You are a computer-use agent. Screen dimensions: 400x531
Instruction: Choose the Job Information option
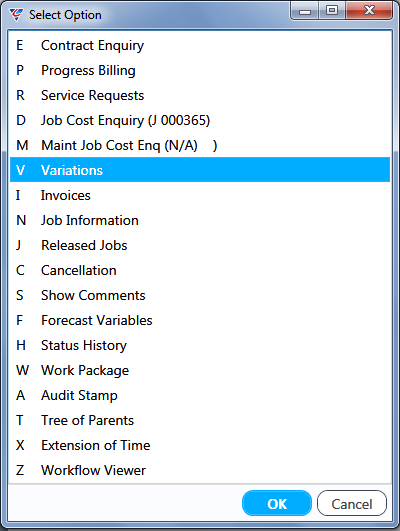click(x=200, y=220)
